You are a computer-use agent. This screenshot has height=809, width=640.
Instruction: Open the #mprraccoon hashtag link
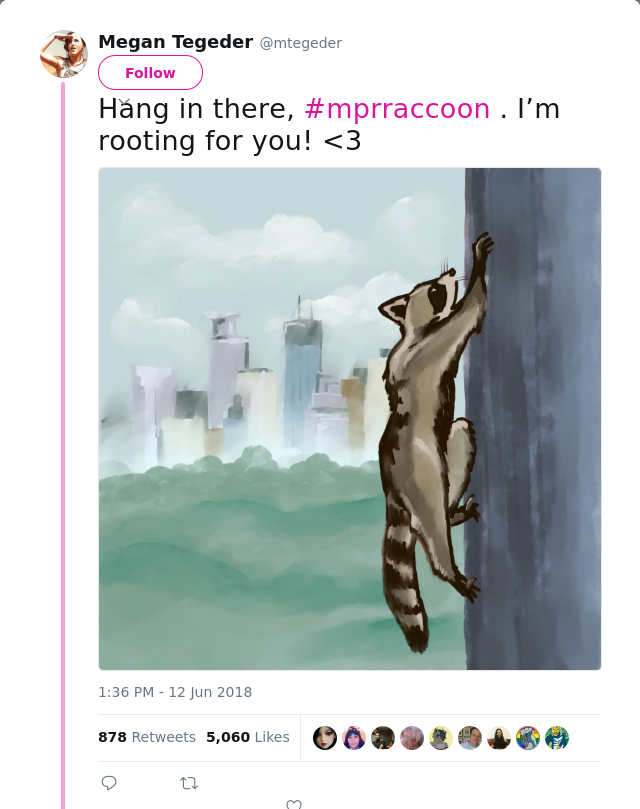click(397, 109)
